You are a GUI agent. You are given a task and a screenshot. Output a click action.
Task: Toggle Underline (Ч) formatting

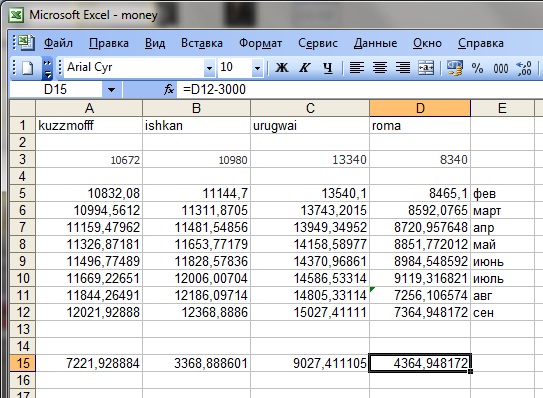(x=328, y=68)
